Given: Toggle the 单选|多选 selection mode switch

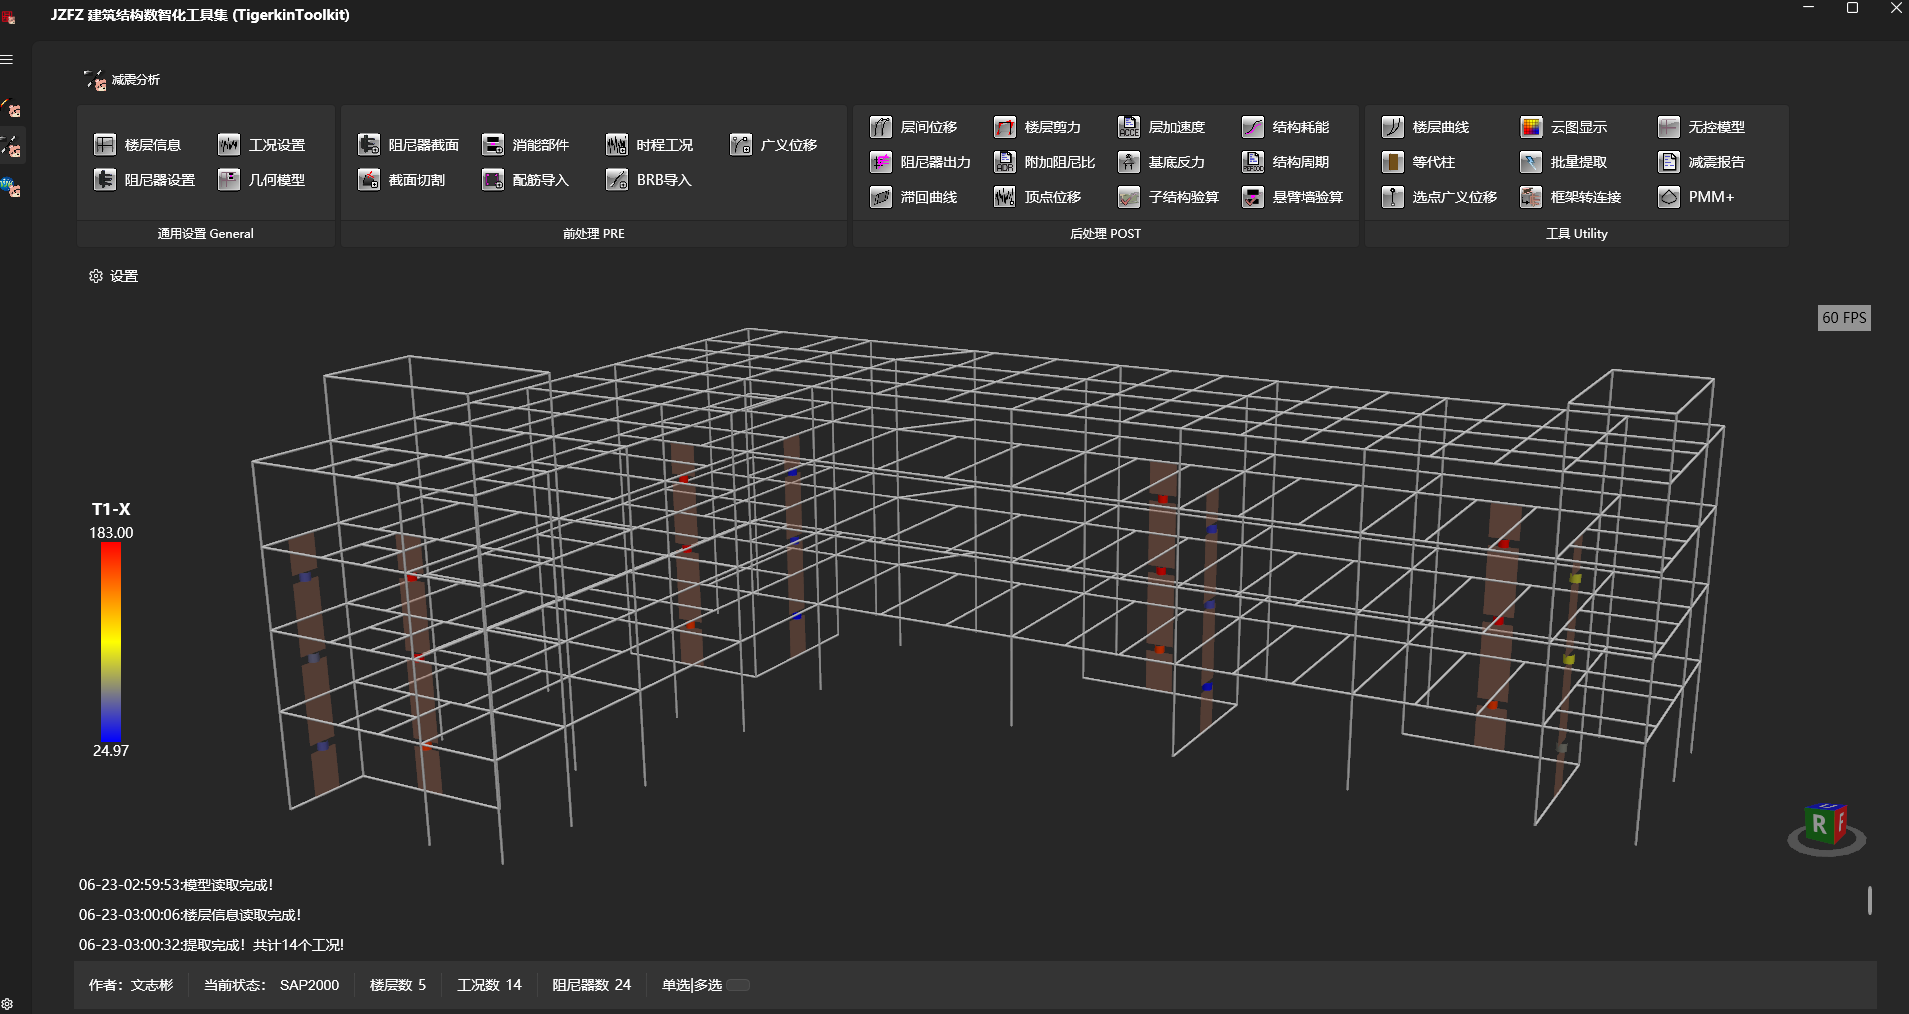Looking at the screenshot, I should click(x=738, y=985).
